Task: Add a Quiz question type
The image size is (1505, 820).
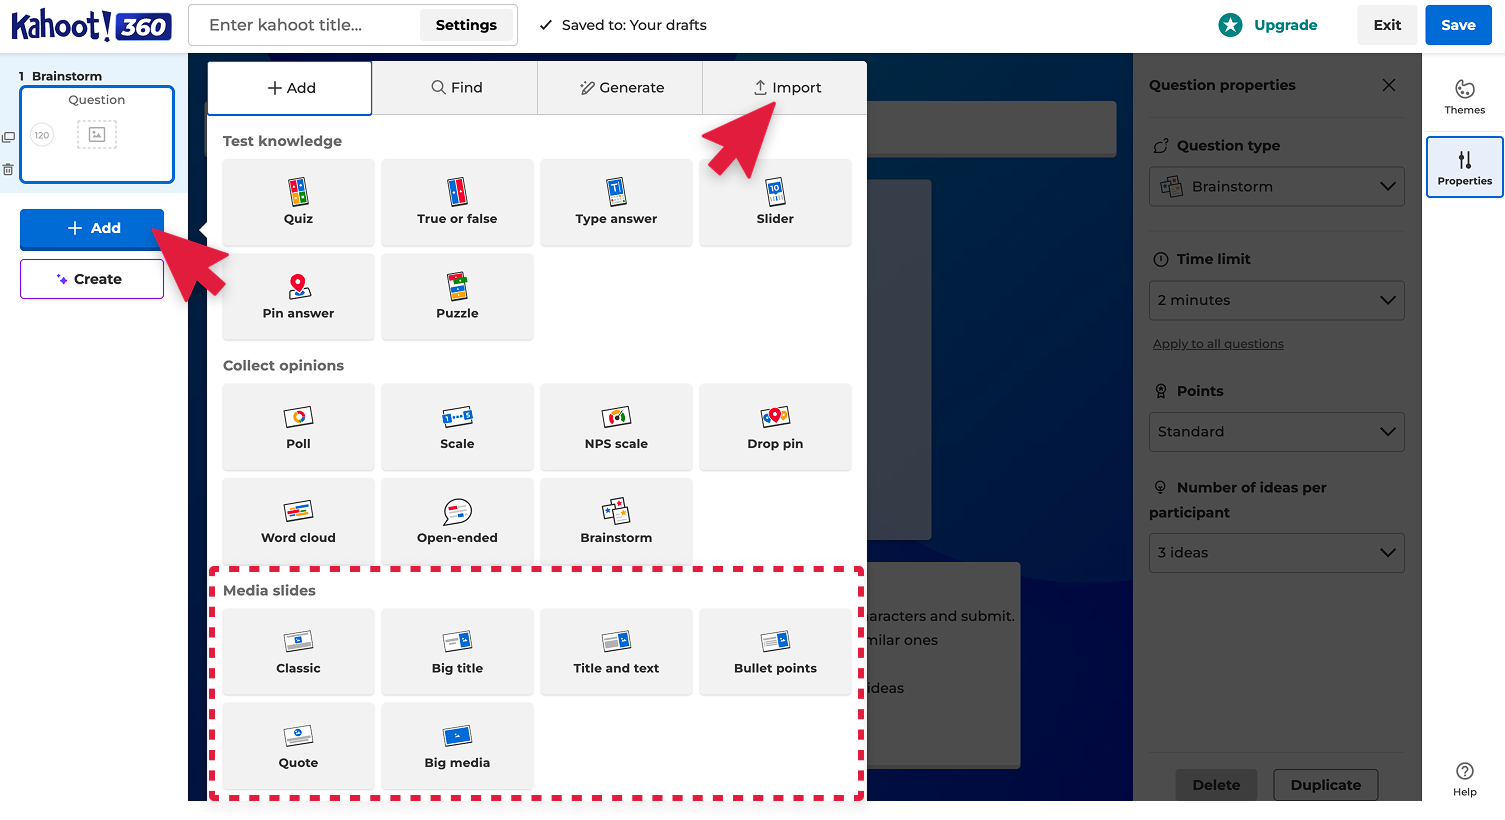Action: click(298, 202)
